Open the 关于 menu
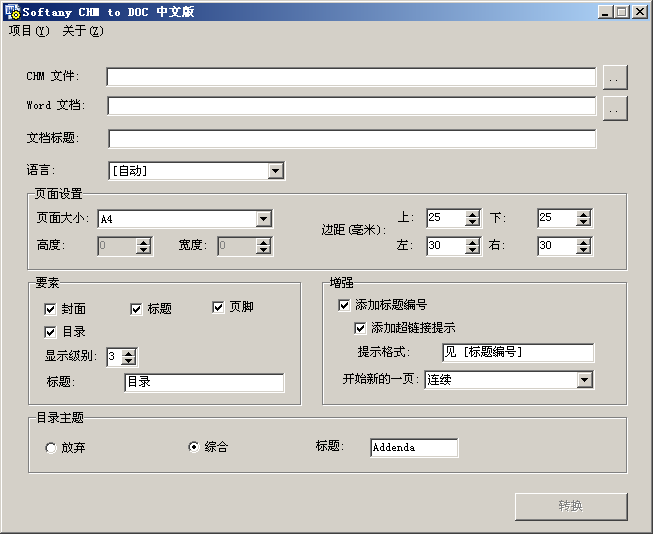Screen dimensions: 653x534 click(x=82, y=31)
